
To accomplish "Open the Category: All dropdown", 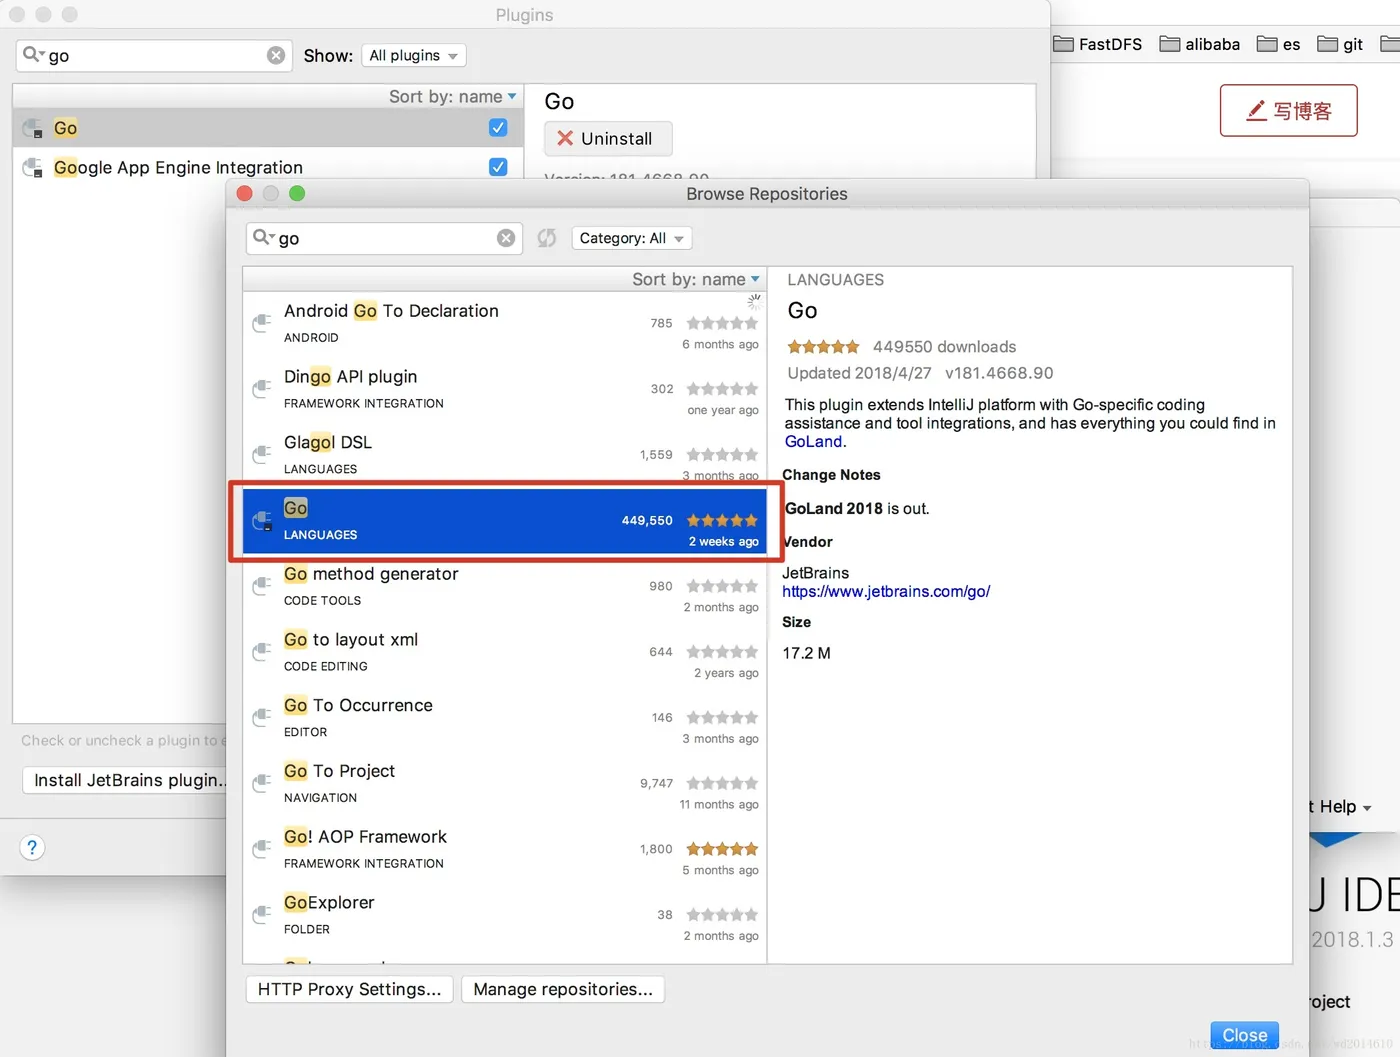I will click(x=631, y=238).
